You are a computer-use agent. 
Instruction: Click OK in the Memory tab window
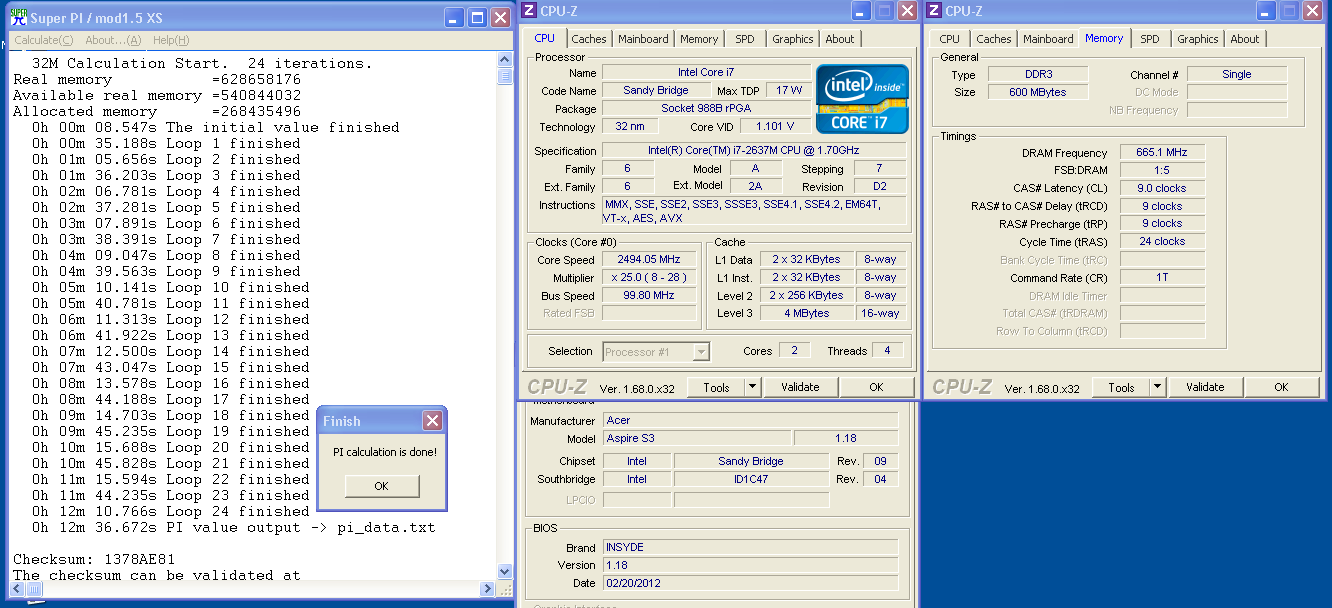click(x=1281, y=387)
